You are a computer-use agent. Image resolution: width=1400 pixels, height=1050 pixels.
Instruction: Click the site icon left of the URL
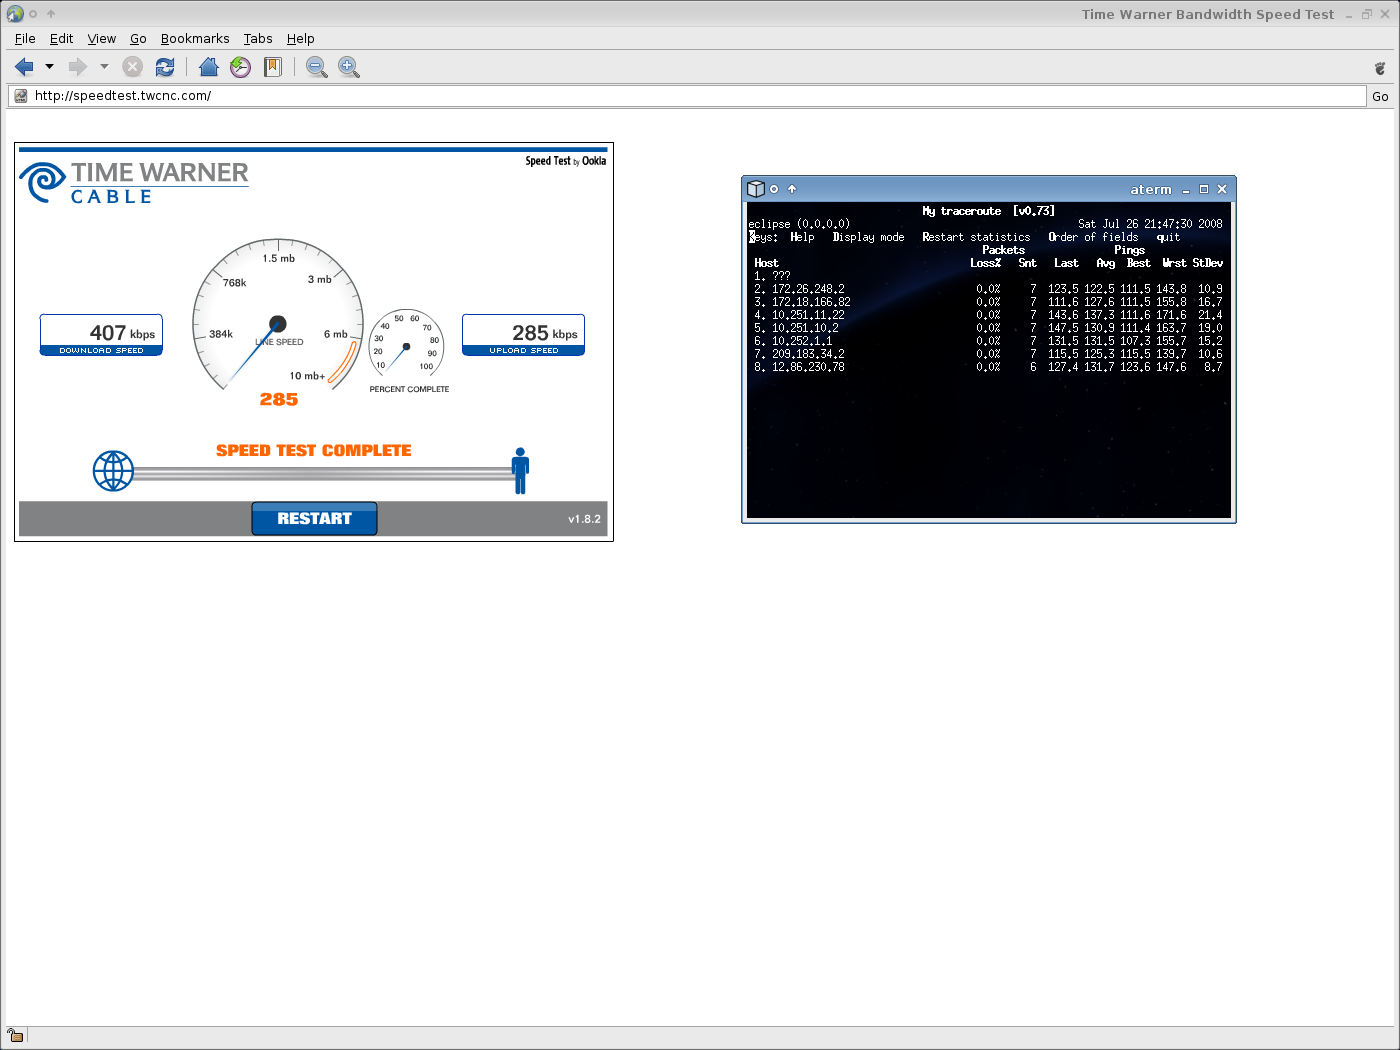(x=20, y=96)
